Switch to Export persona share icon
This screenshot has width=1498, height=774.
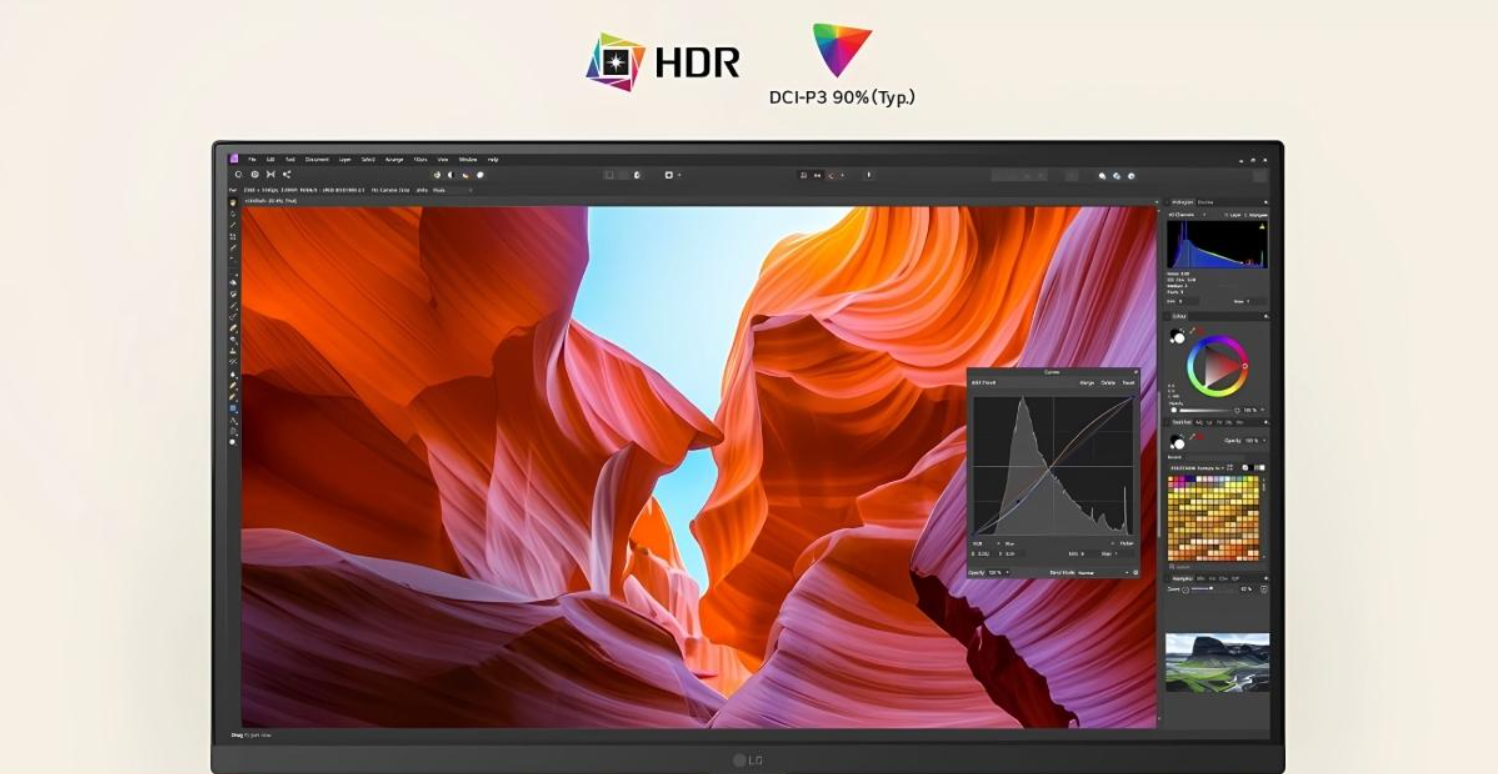pos(286,174)
